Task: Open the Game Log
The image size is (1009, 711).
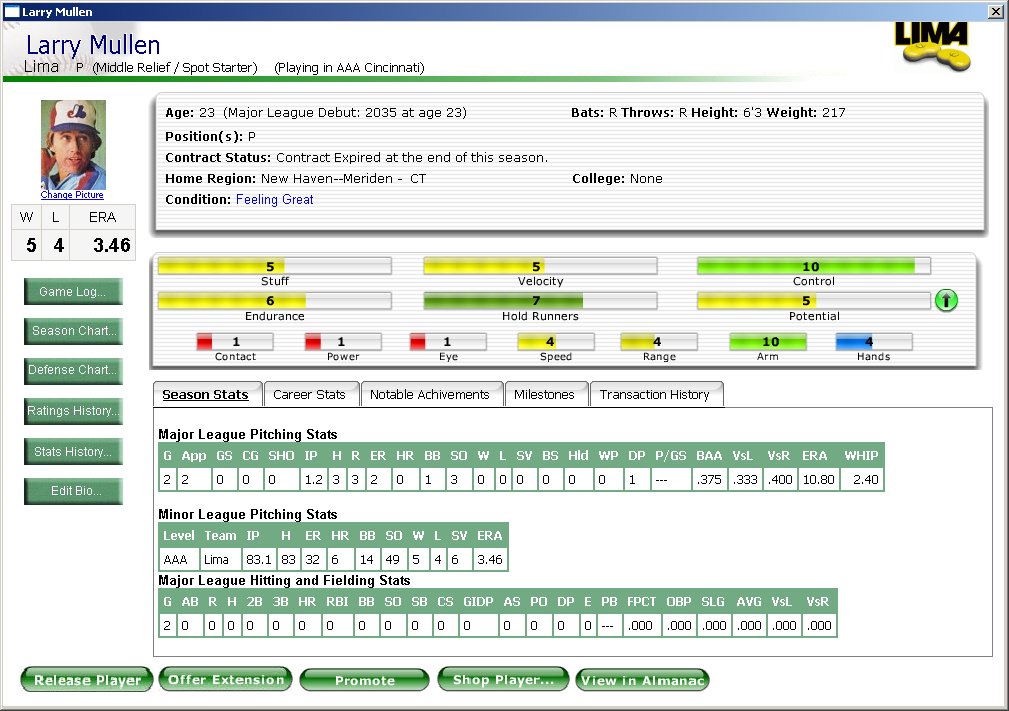Action: tap(73, 291)
